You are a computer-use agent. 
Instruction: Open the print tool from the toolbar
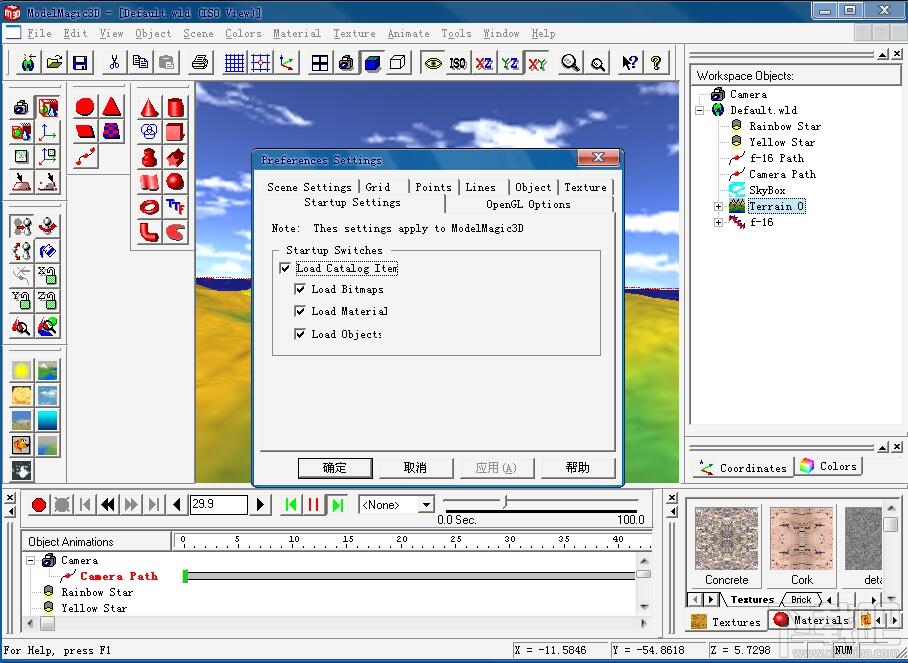(x=199, y=62)
